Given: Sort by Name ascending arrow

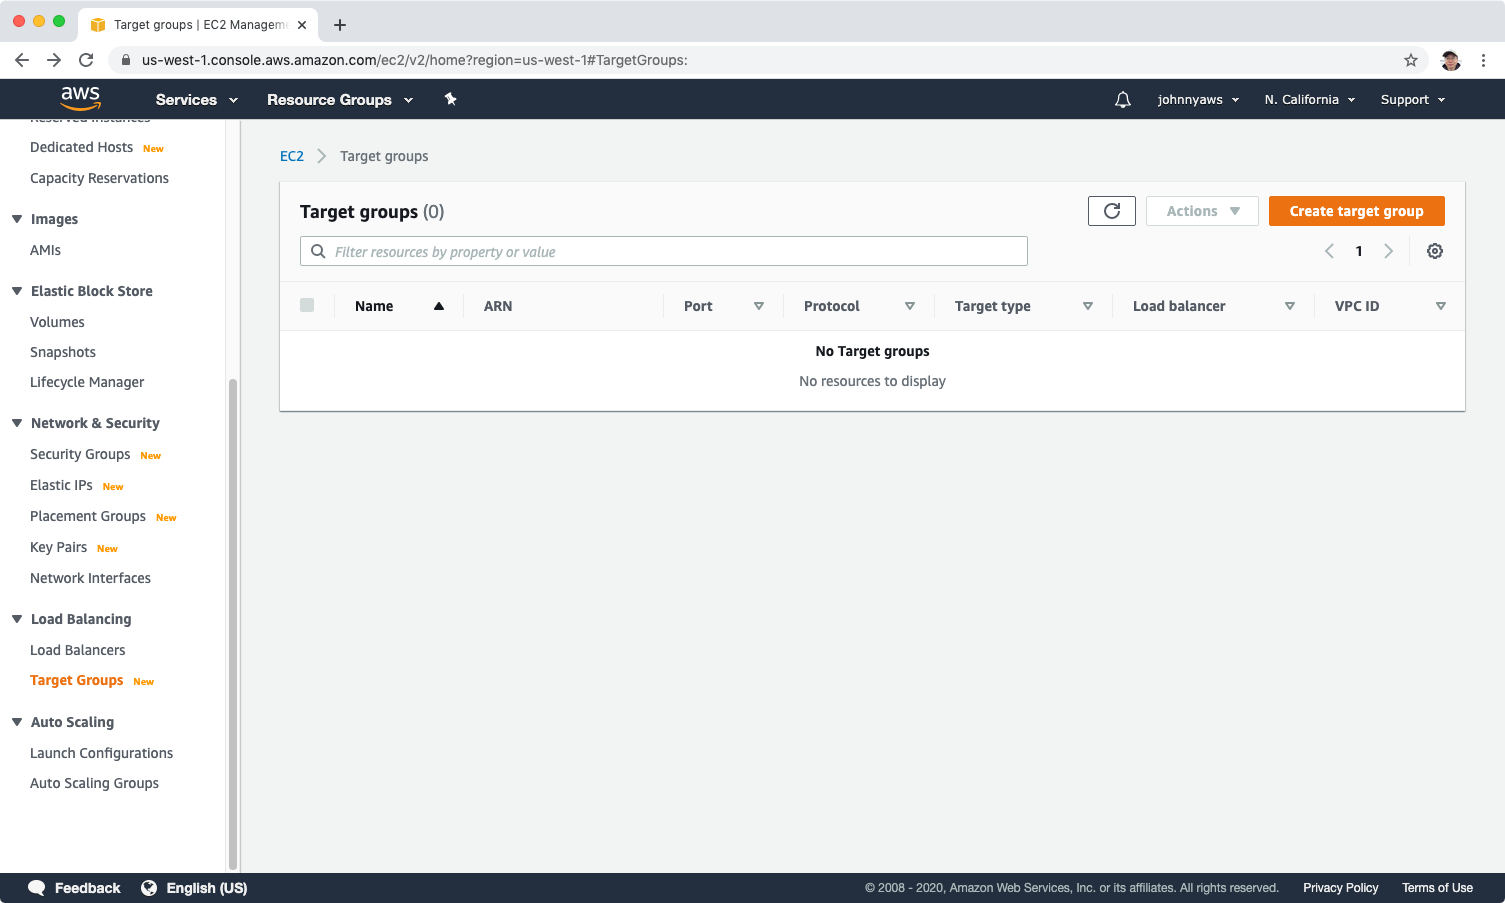Looking at the screenshot, I should pyautogui.click(x=439, y=306).
